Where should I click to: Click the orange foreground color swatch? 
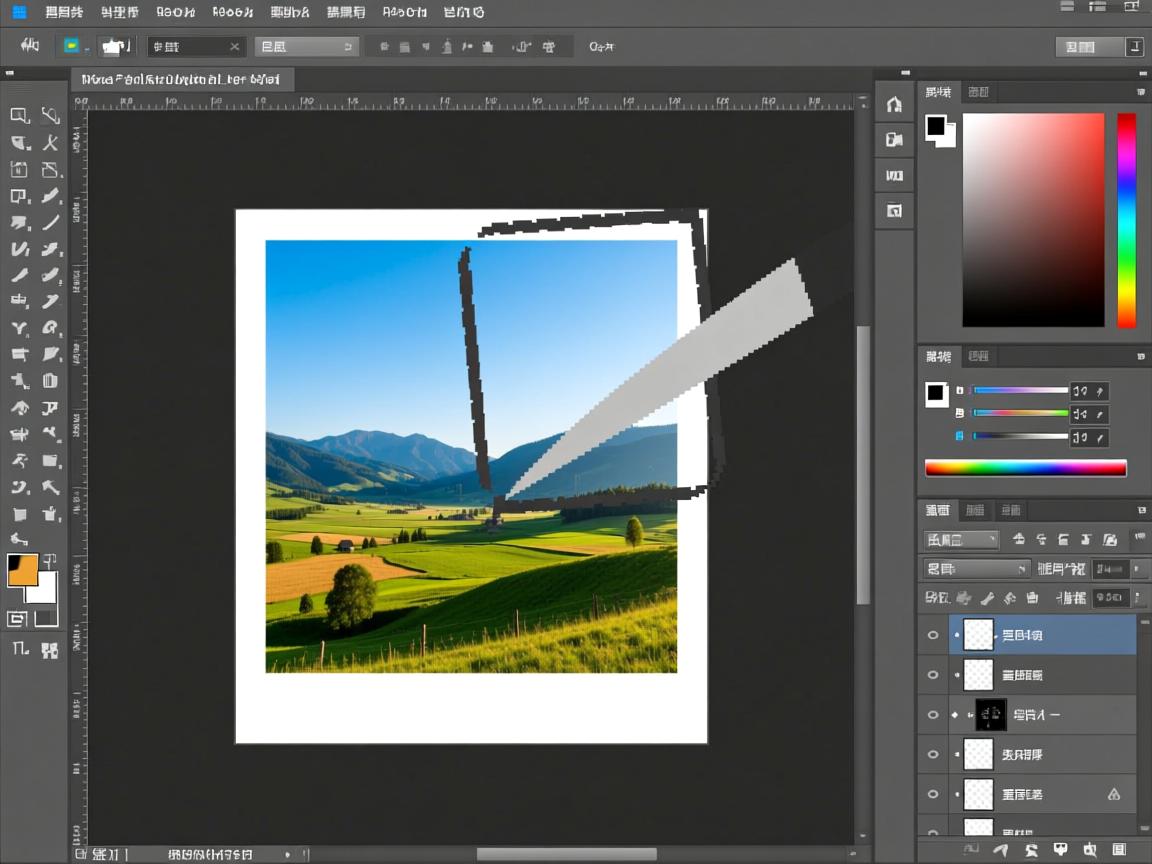point(22,570)
